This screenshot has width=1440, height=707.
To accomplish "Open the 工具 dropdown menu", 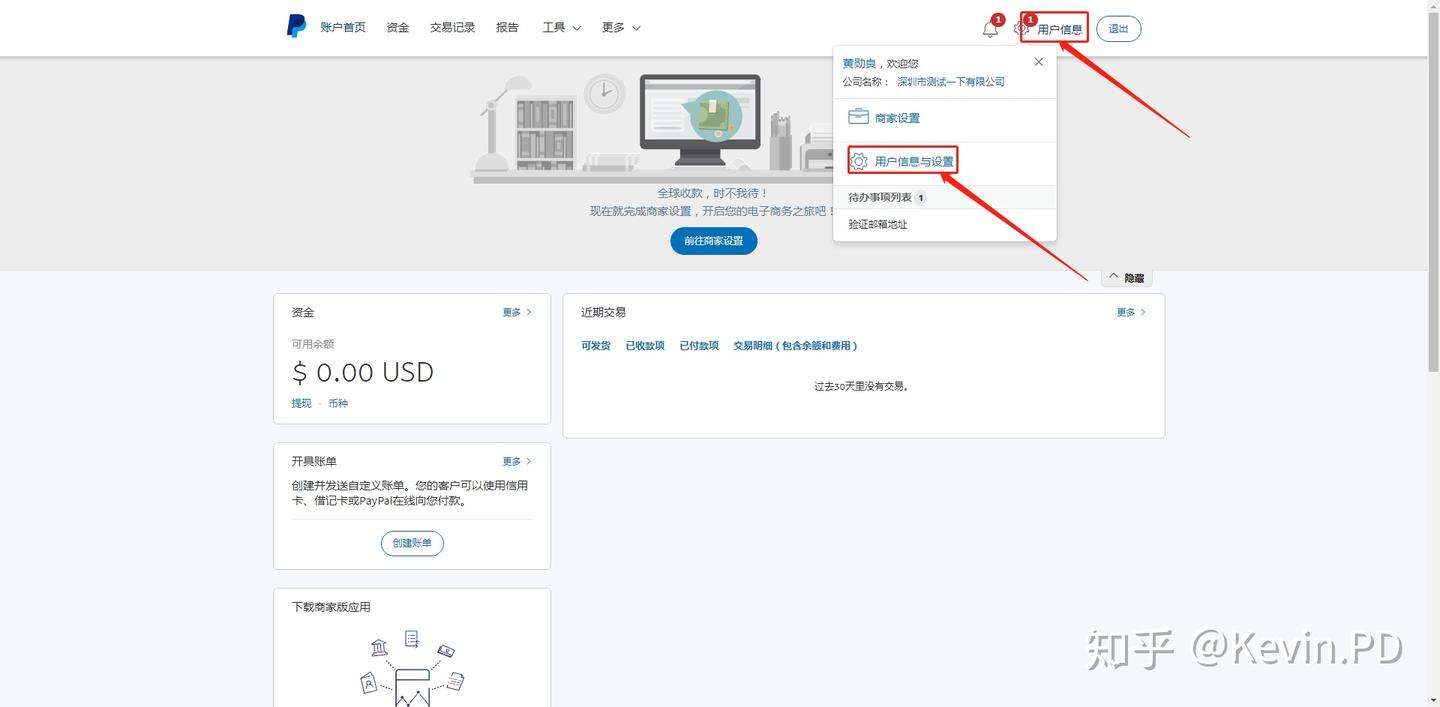I will click(x=561, y=27).
